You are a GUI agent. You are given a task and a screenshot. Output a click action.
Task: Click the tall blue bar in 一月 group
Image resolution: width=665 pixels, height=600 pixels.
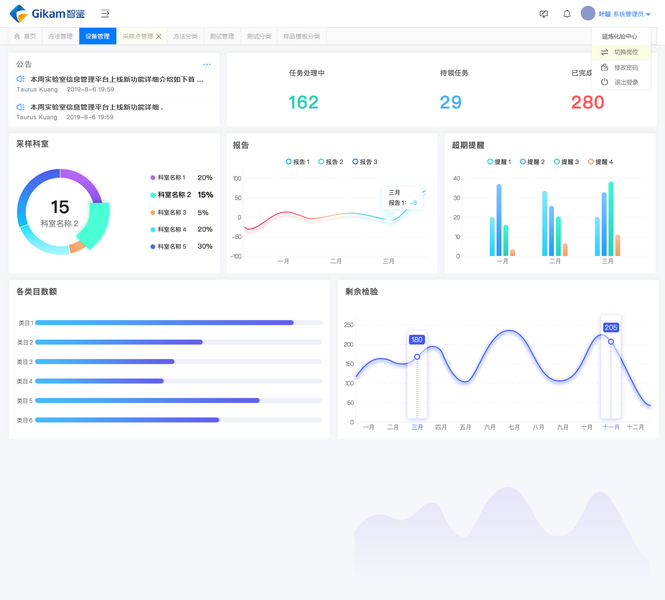[499, 220]
